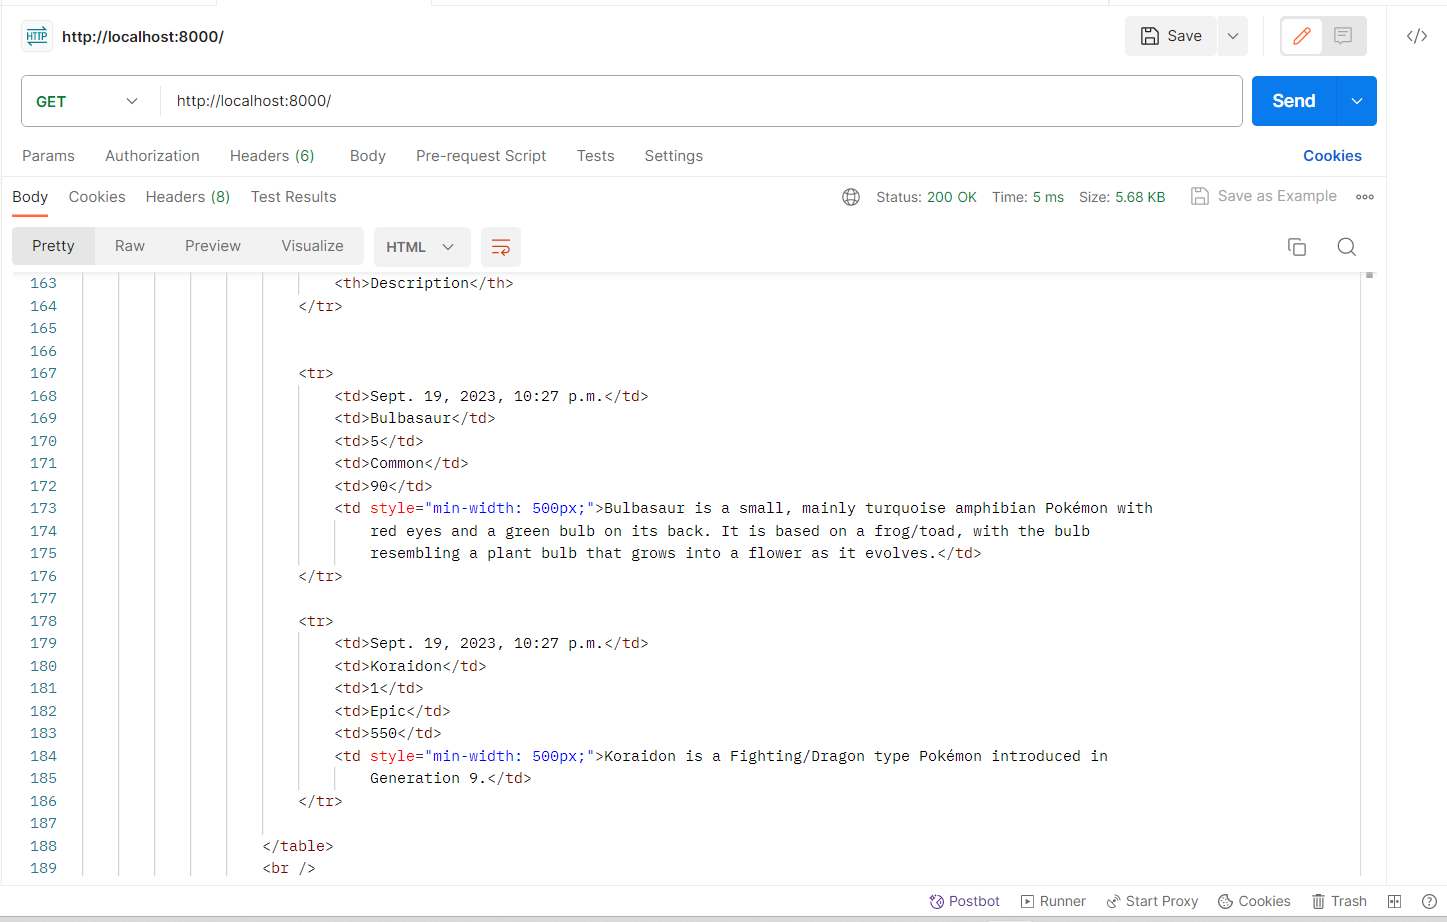Open the HTML format dropdown
This screenshot has height=922, width=1447.
(x=420, y=247)
